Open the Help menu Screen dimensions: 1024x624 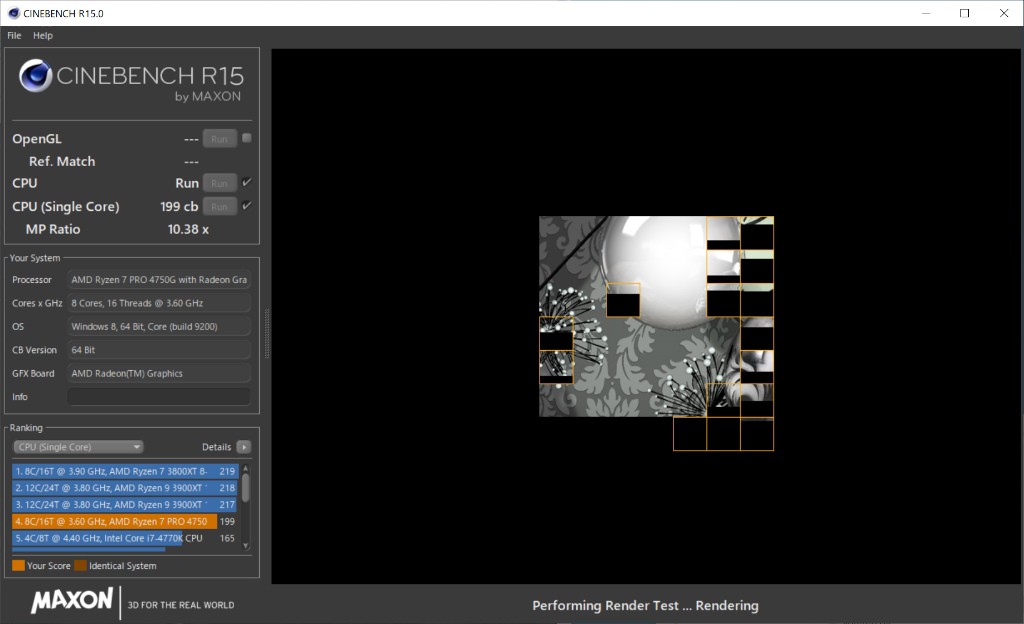43,35
